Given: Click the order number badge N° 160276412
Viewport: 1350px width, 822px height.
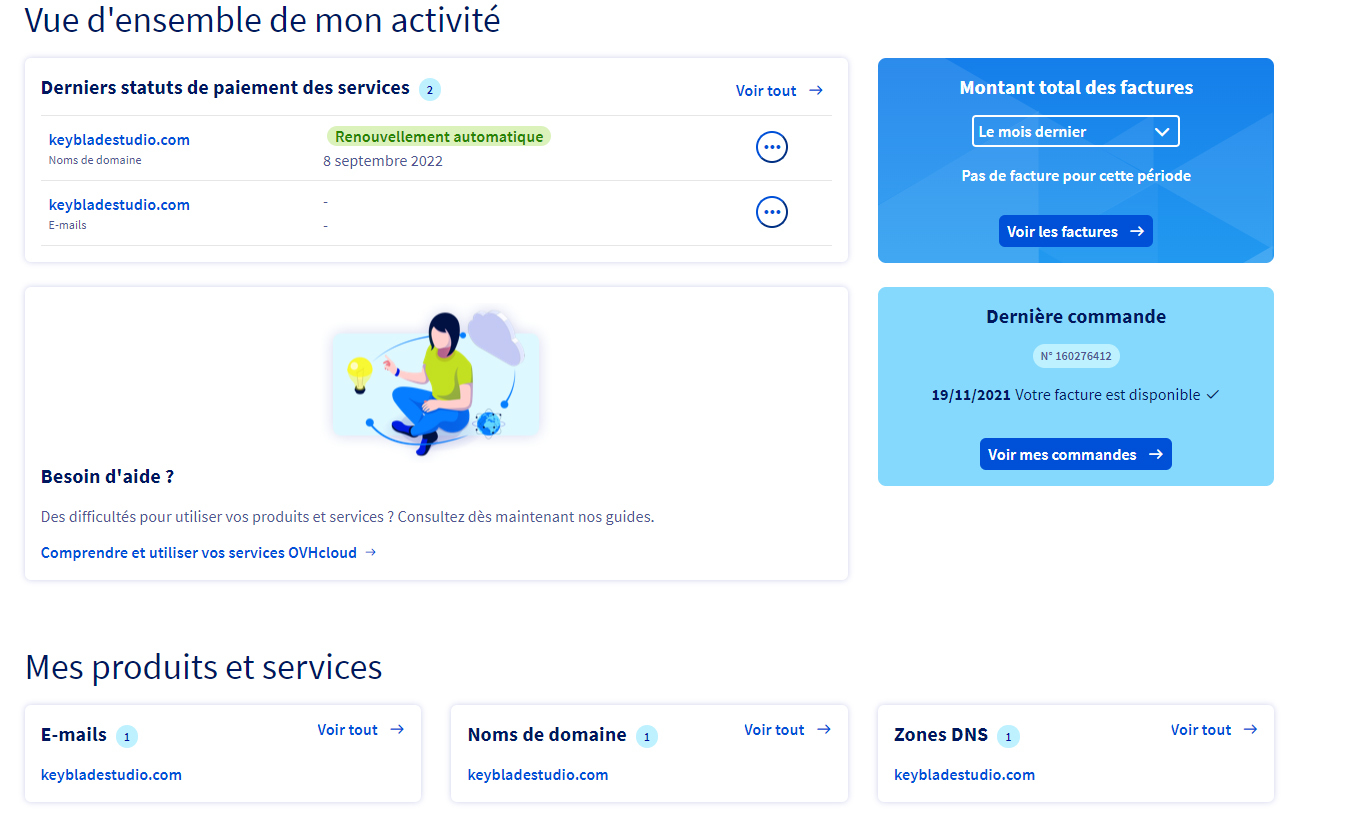Looking at the screenshot, I should 1076,356.
